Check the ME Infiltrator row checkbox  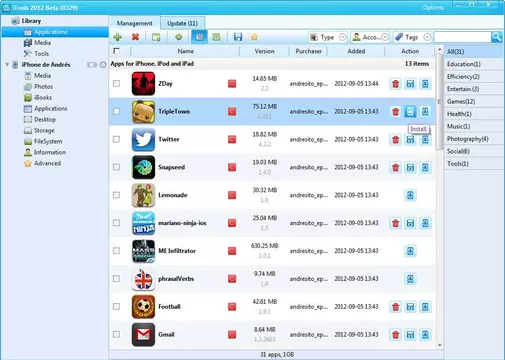[x=116, y=251]
